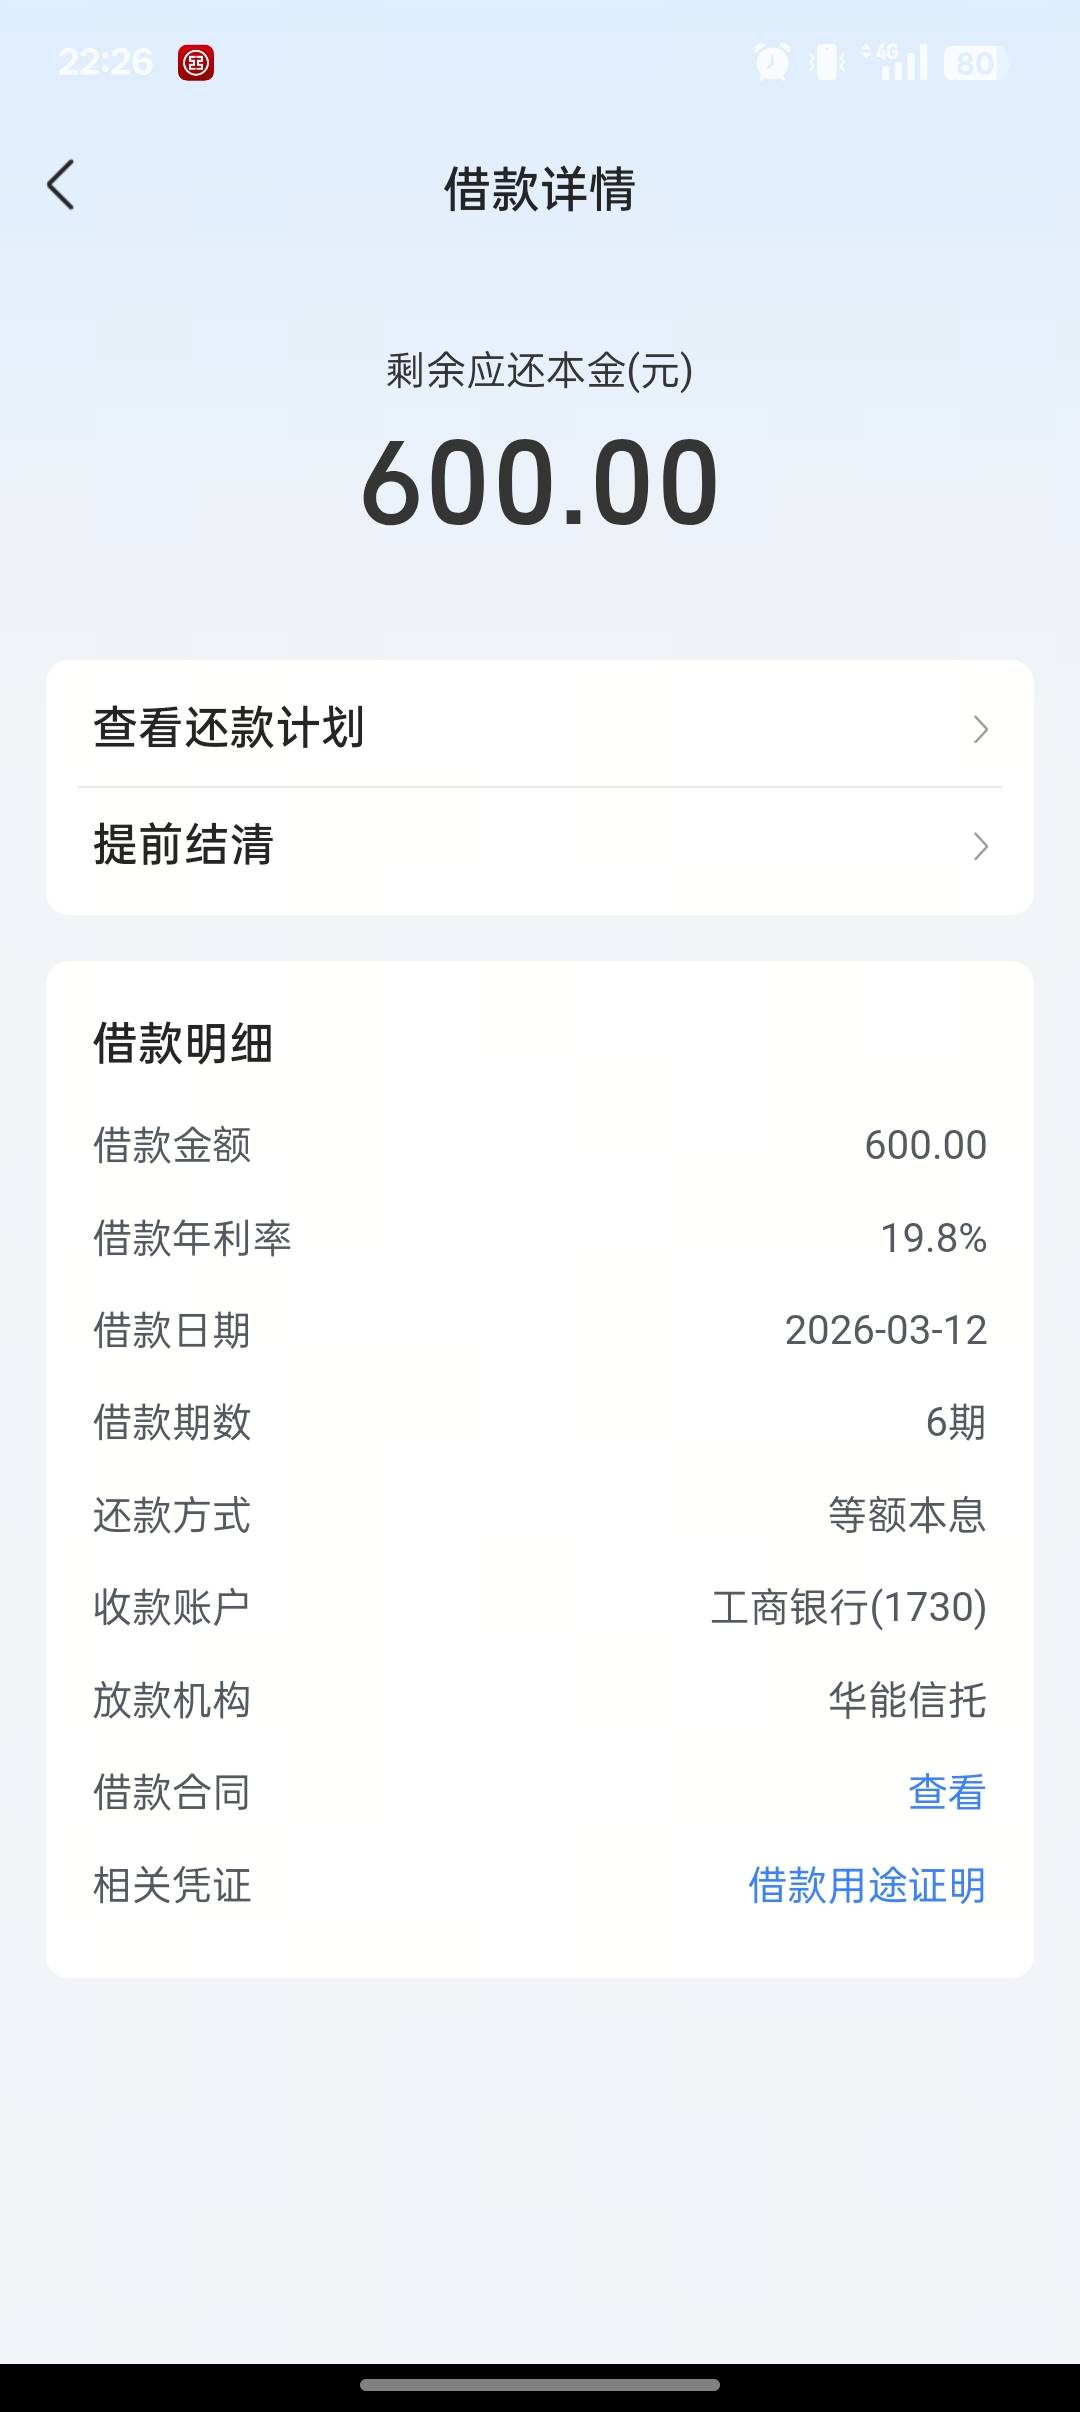Open the 借款用途证明 certificate link

click(867, 1885)
